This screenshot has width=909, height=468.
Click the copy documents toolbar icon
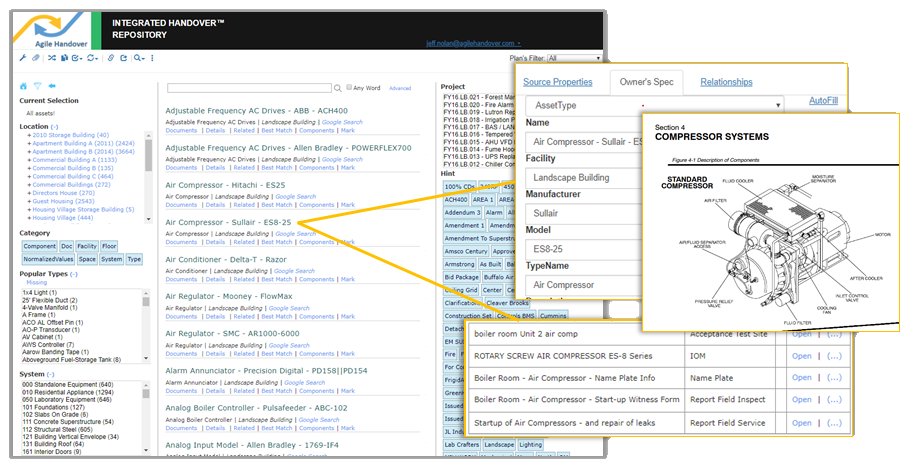64,58
